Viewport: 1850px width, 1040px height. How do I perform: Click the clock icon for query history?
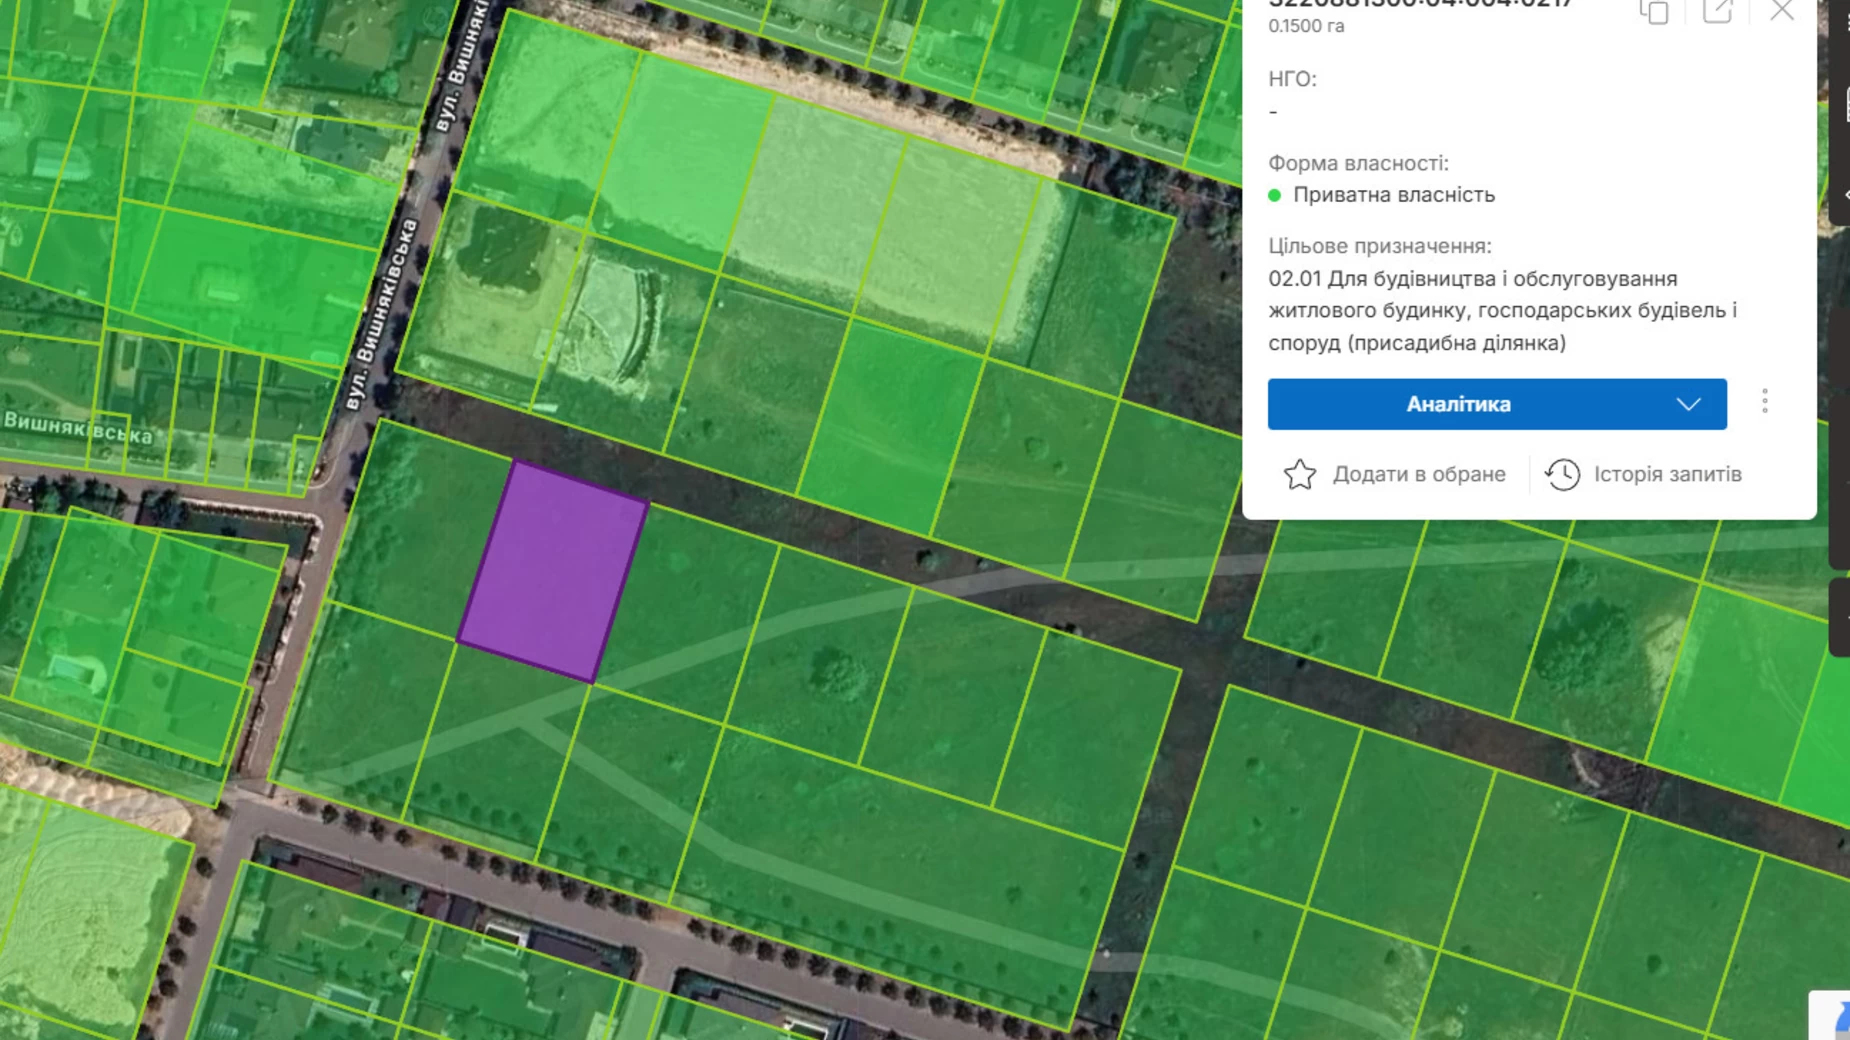[1562, 474]
